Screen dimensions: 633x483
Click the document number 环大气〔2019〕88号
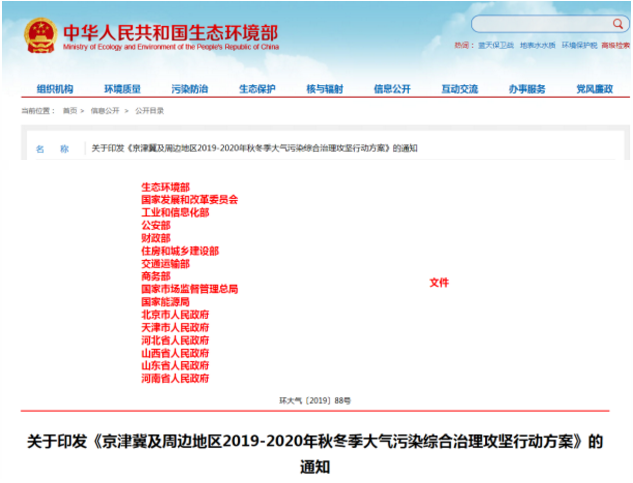coord(315,401)
